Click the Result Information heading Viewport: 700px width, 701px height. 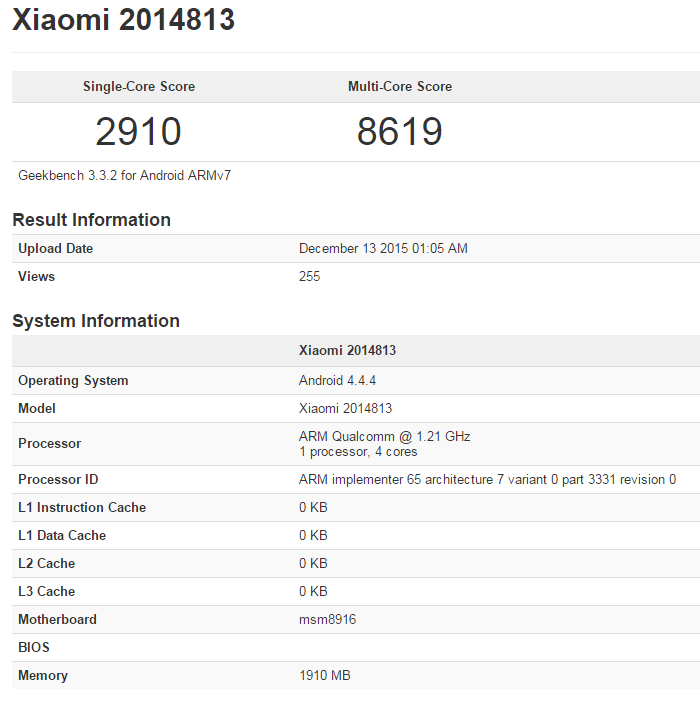(x=91, y=220)
